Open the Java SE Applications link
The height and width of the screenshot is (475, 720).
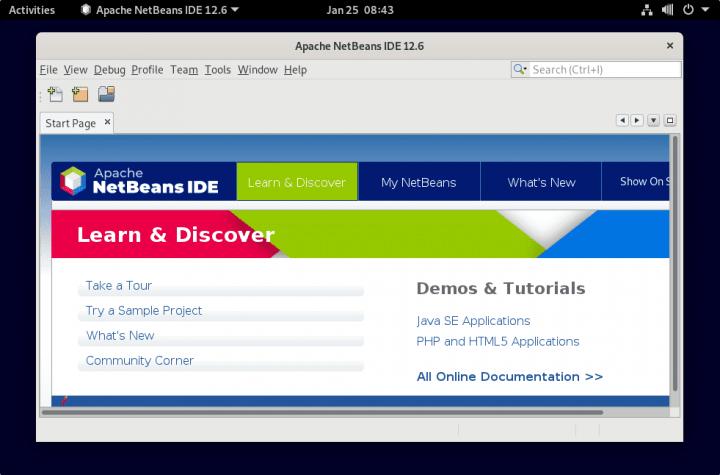point(473,321)
